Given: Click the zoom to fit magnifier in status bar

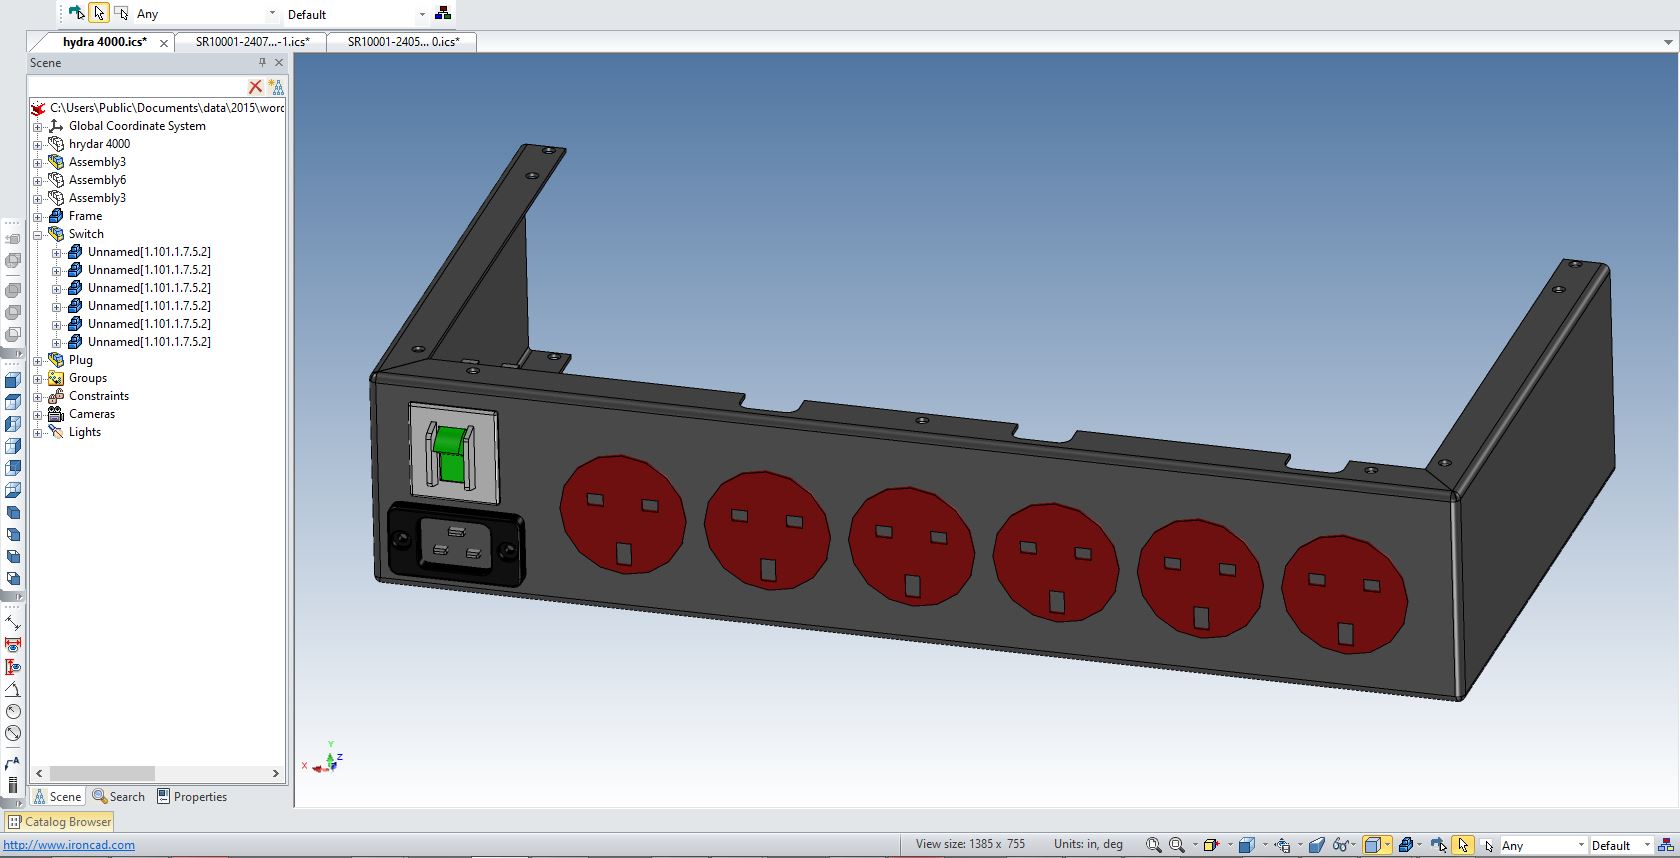Looking at the screenshot, I should click(x=1153, y=845).
